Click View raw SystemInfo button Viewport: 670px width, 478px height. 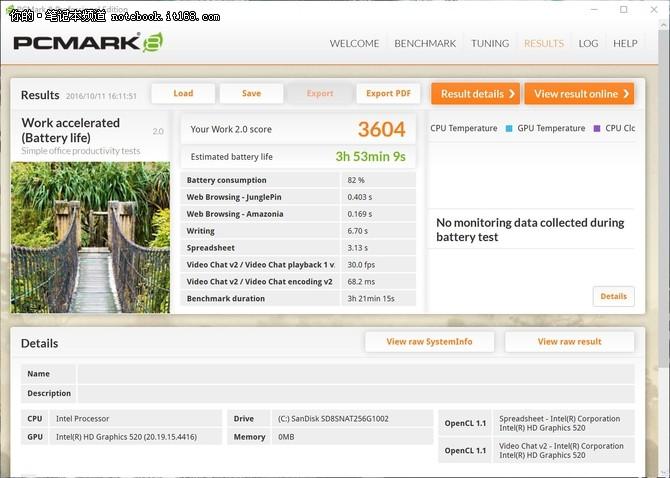tap(429, 342)
